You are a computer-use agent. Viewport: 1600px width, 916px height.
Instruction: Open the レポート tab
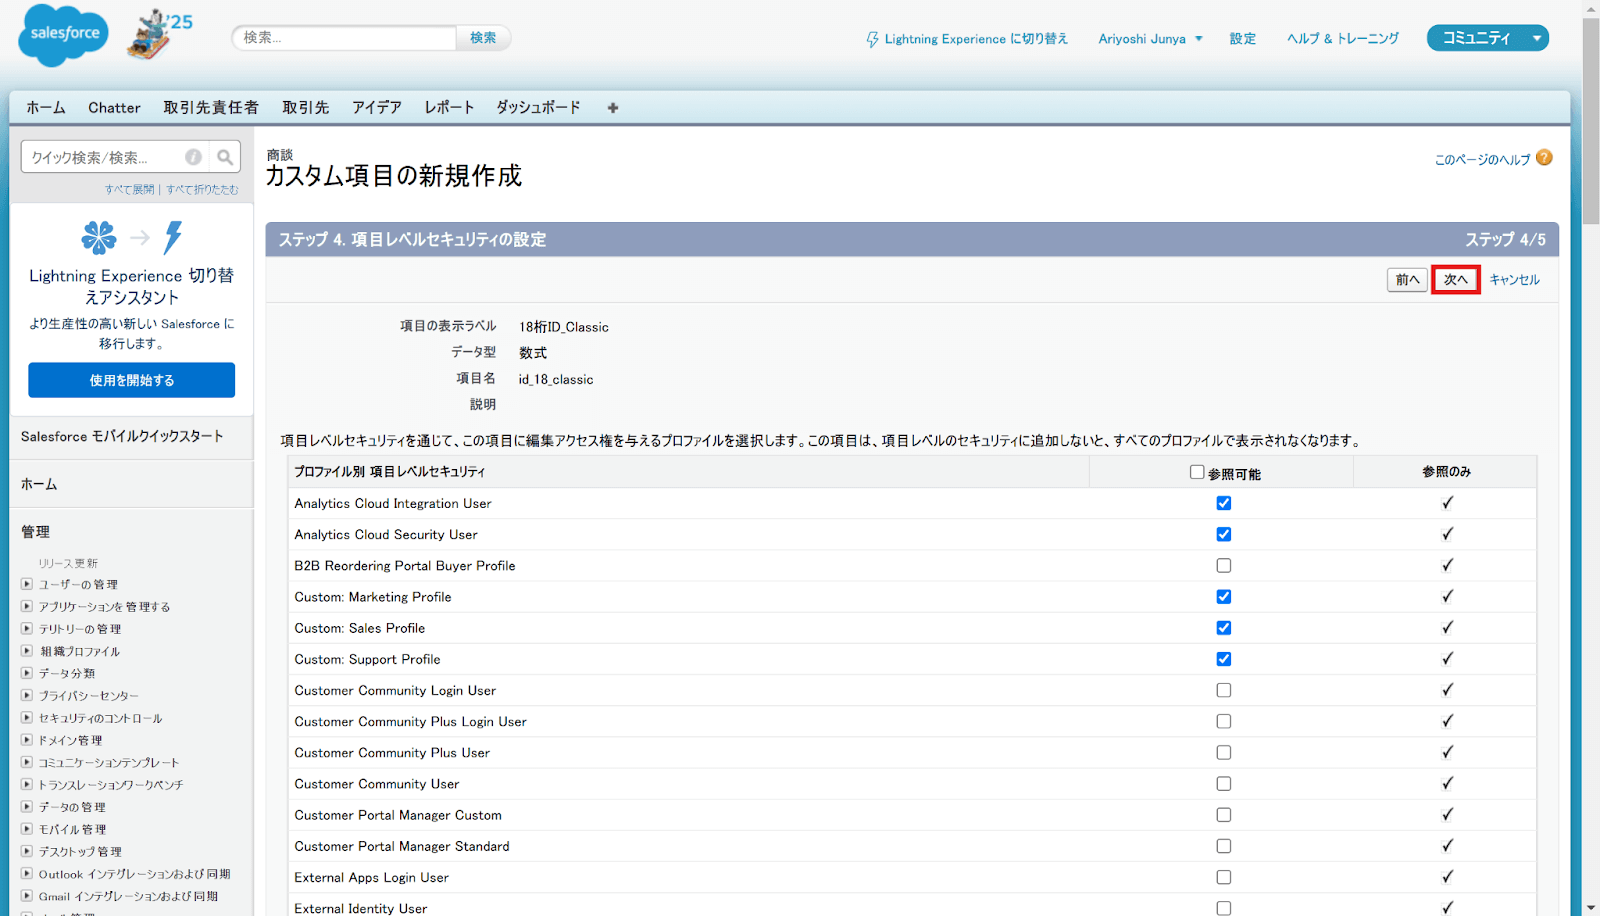[x=448, y=107]
